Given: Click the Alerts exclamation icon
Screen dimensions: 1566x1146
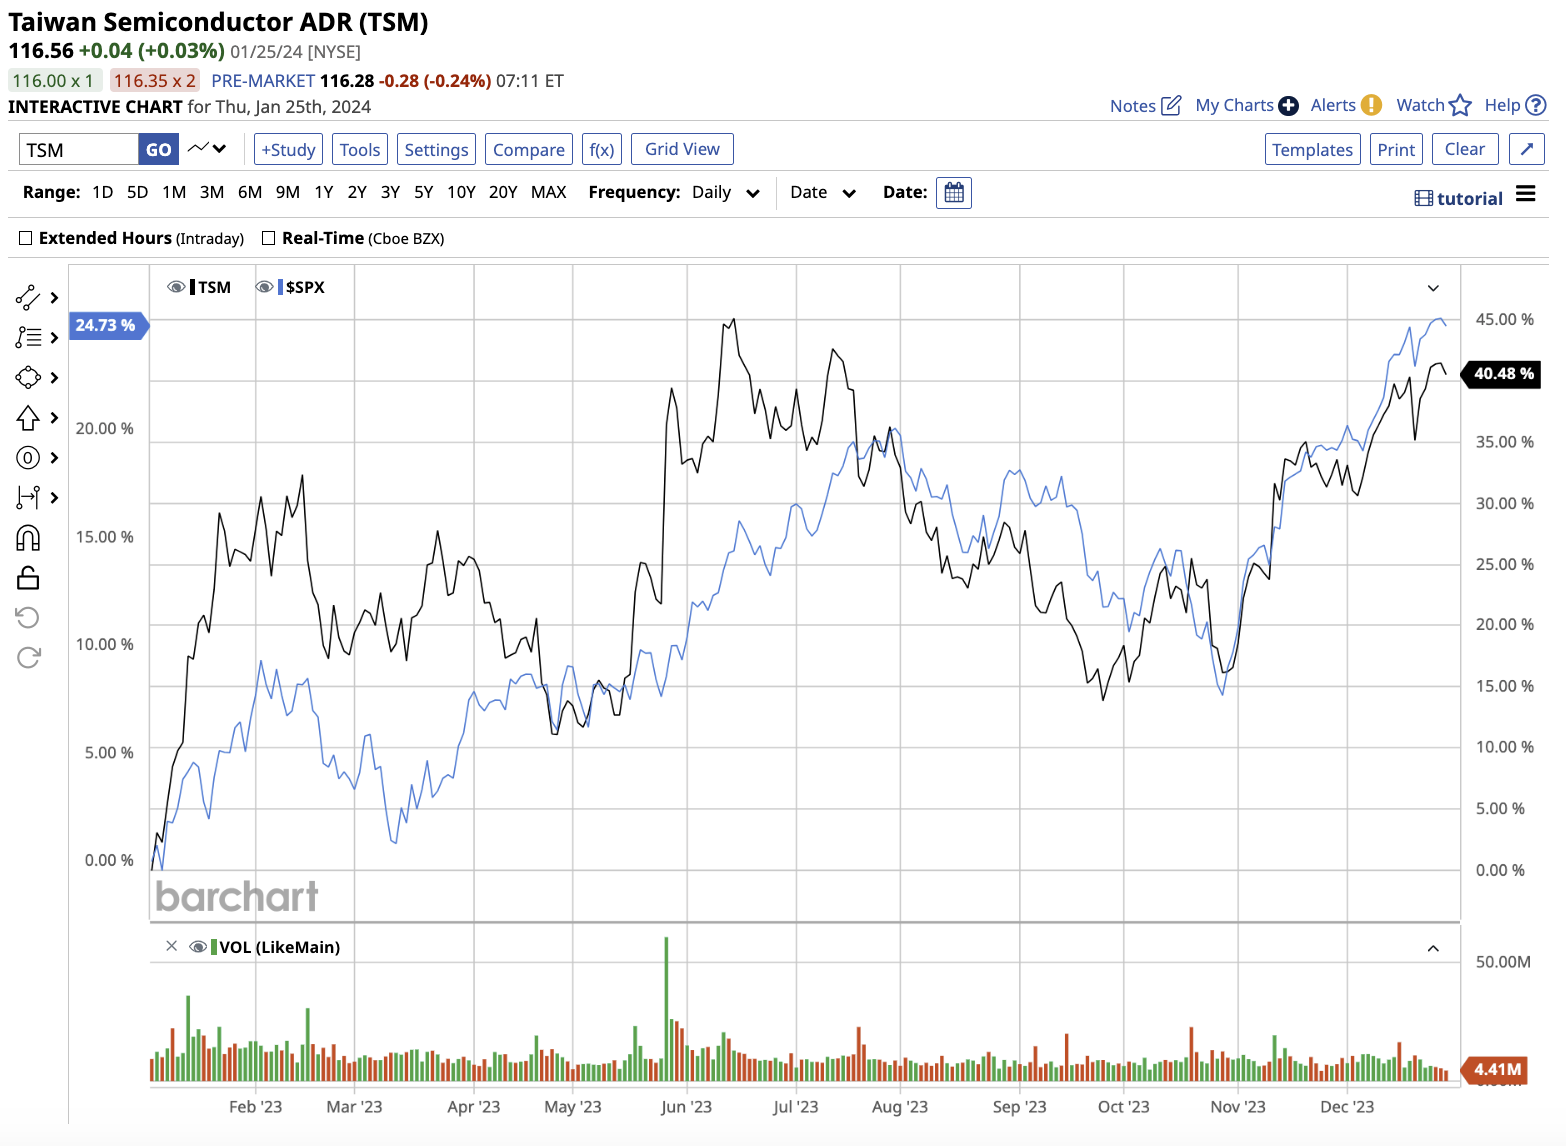Looking at the screenshot, I should point(1371,105).
